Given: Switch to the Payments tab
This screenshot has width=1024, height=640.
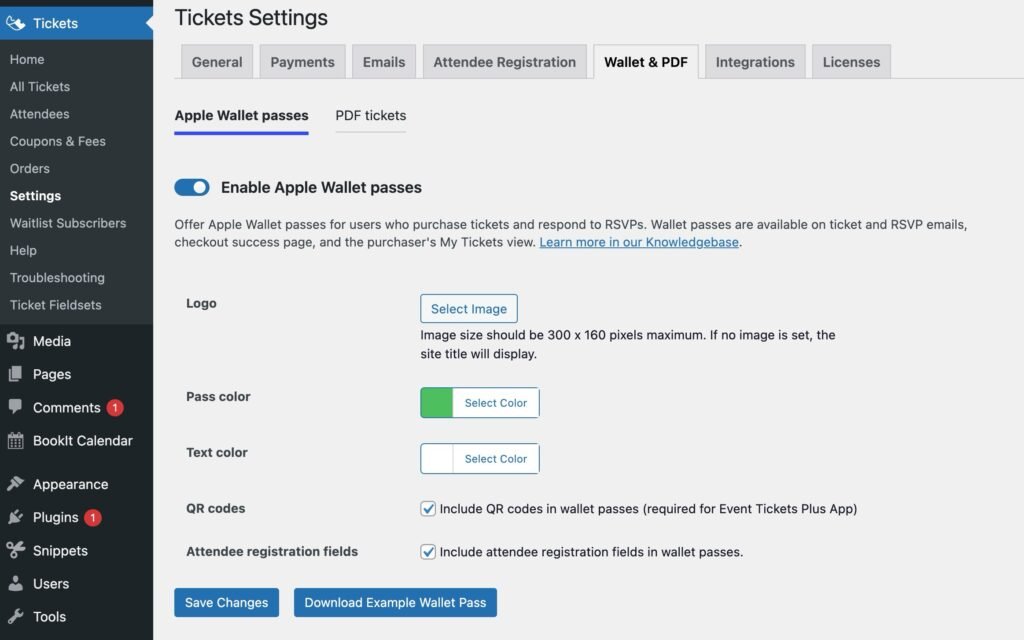Looking at the screenshot, I should [302, 61].
